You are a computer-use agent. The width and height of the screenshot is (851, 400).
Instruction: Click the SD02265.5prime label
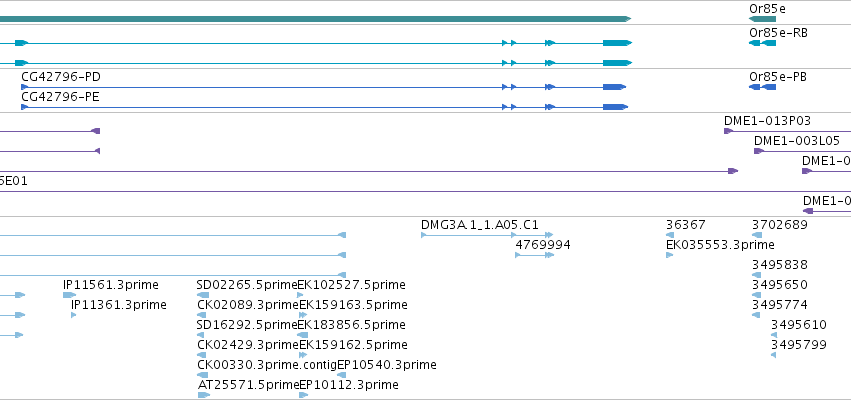[x=247, y=285]
